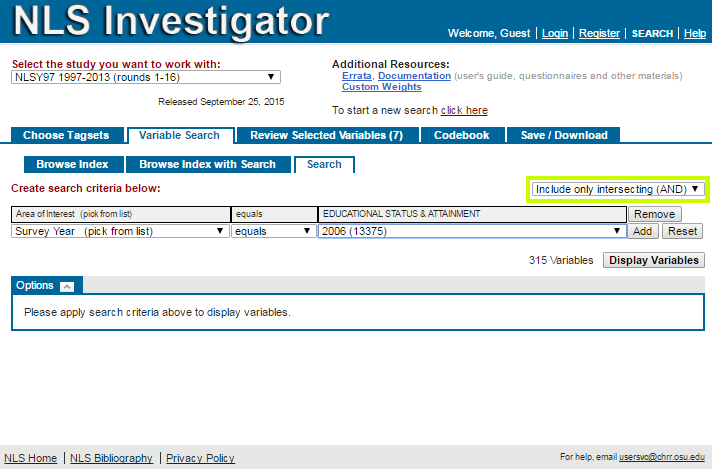Open the study selection dropdown NLSY97 1997-2013
Image resolution: width=712 pixels, height=472 pixels.
pos(146,77)
